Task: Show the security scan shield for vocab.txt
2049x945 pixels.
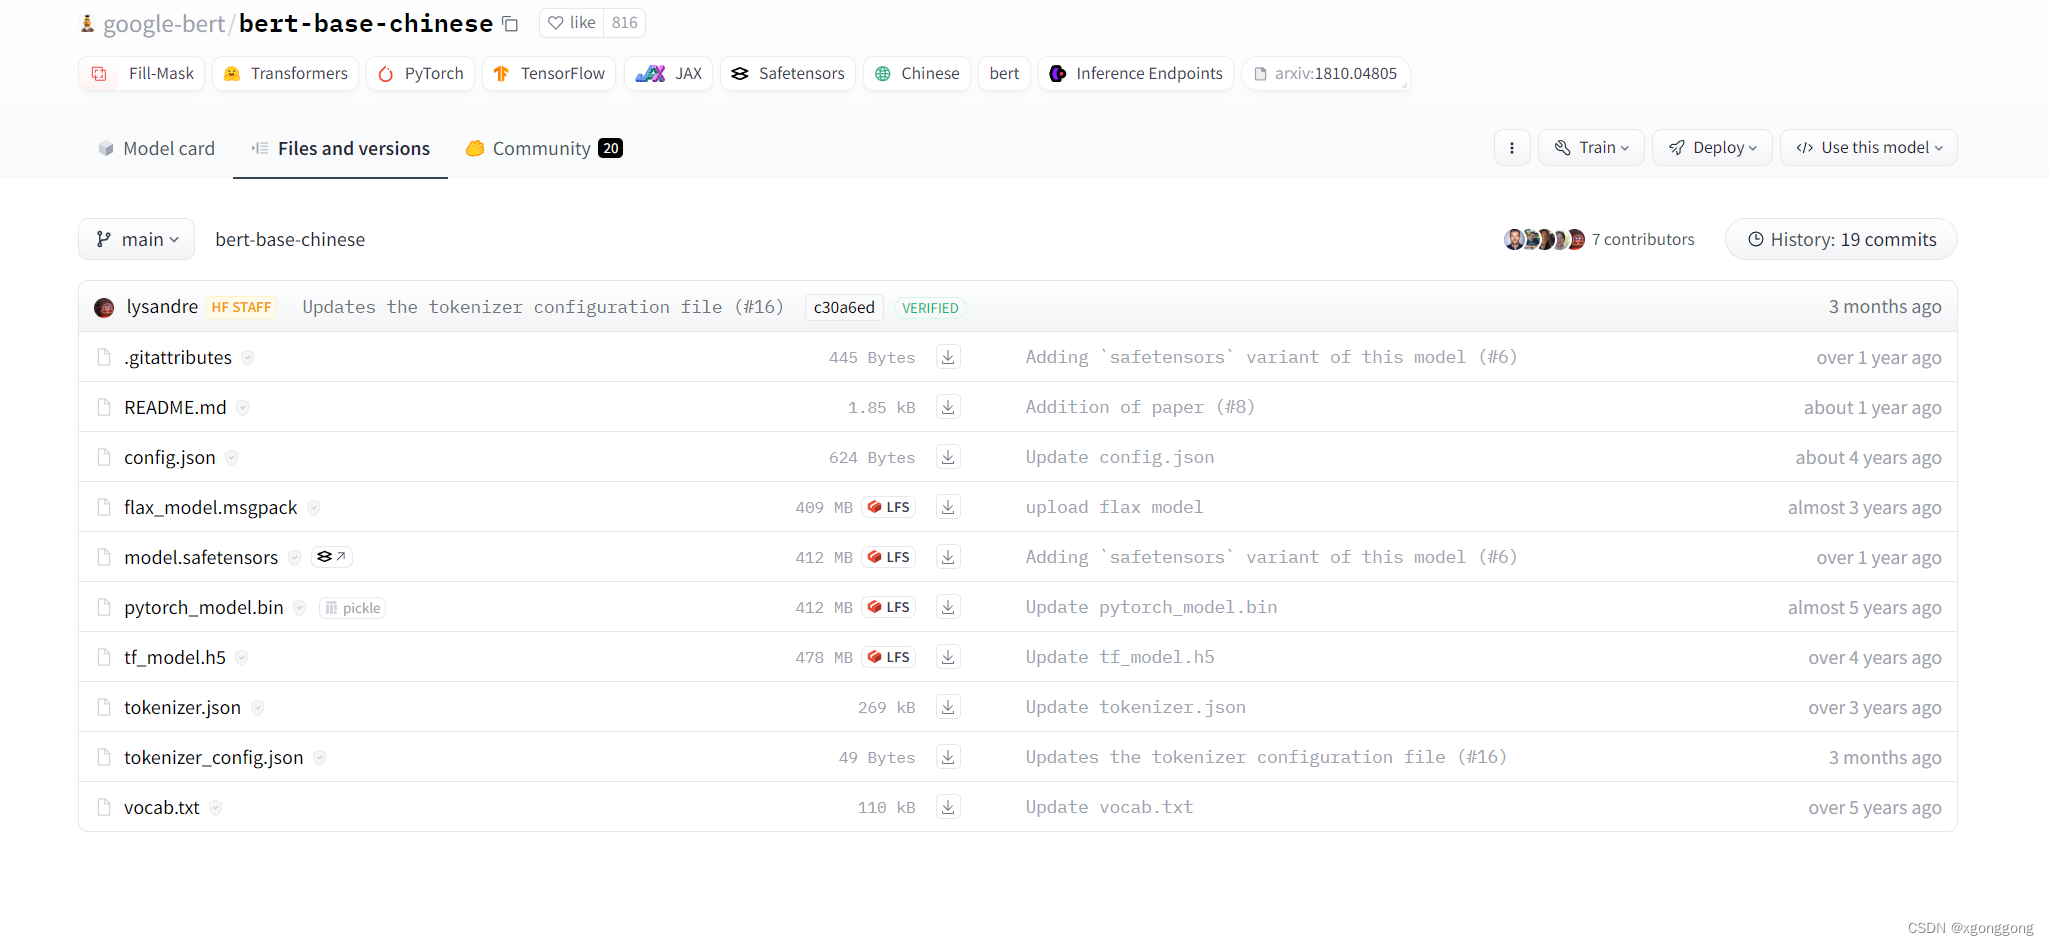Action: 216,808
